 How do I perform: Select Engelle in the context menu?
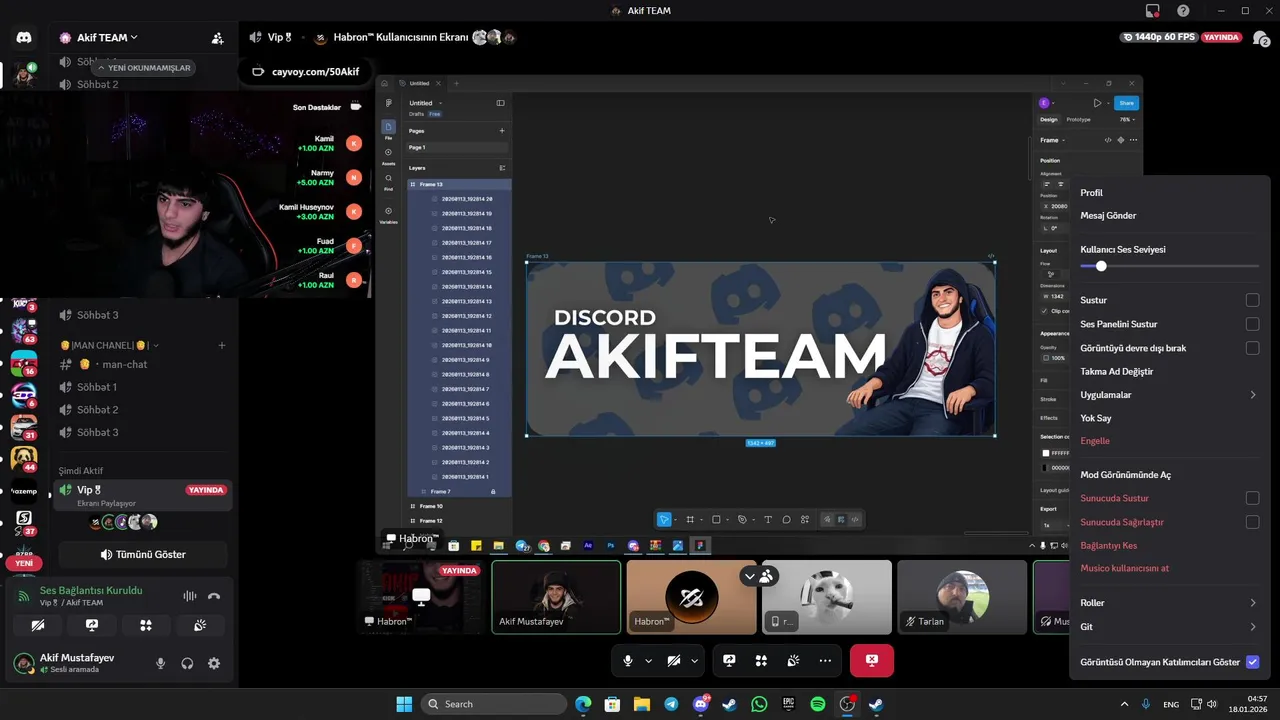click(1169, 441)
